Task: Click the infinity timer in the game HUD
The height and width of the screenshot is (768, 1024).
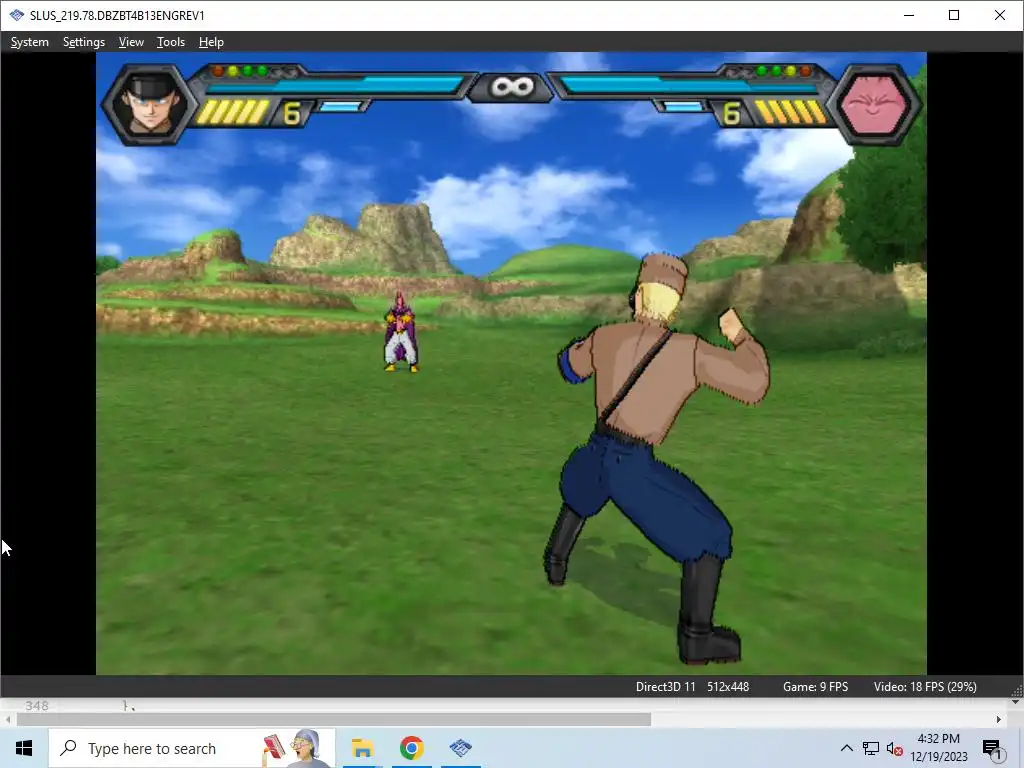Action: tap(512, 87)
